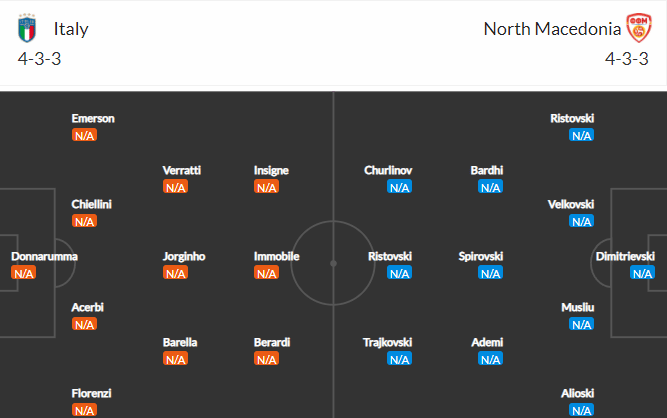Select Insigne in Italy's attack

[271, 171]
